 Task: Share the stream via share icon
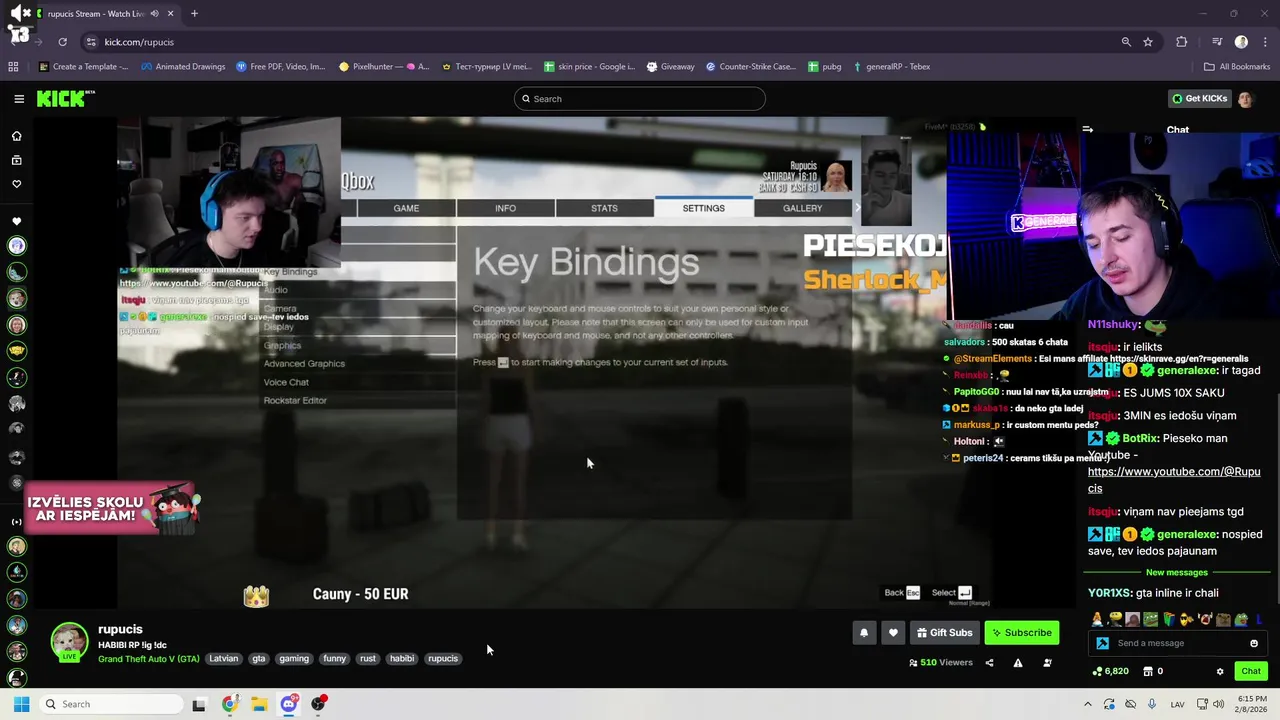pos(989,662)
